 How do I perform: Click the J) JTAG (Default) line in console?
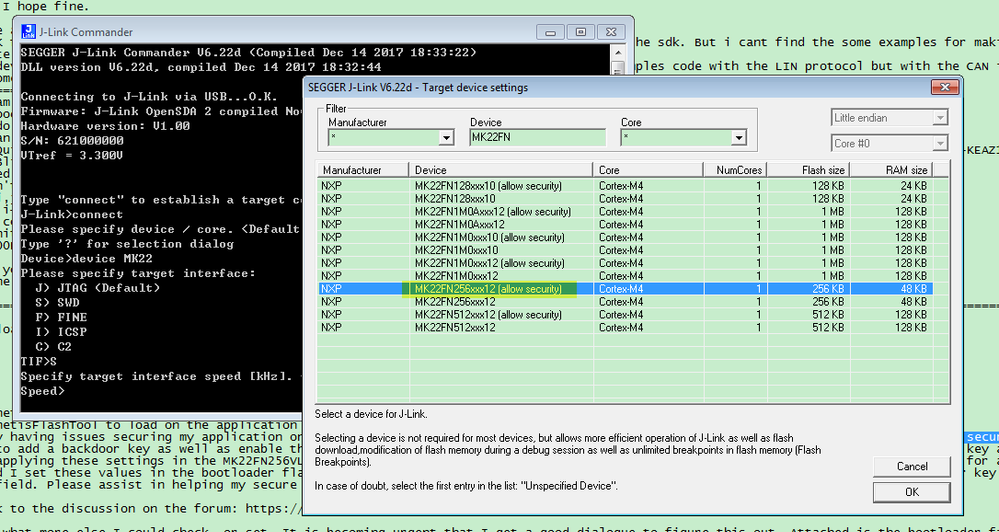98,288
